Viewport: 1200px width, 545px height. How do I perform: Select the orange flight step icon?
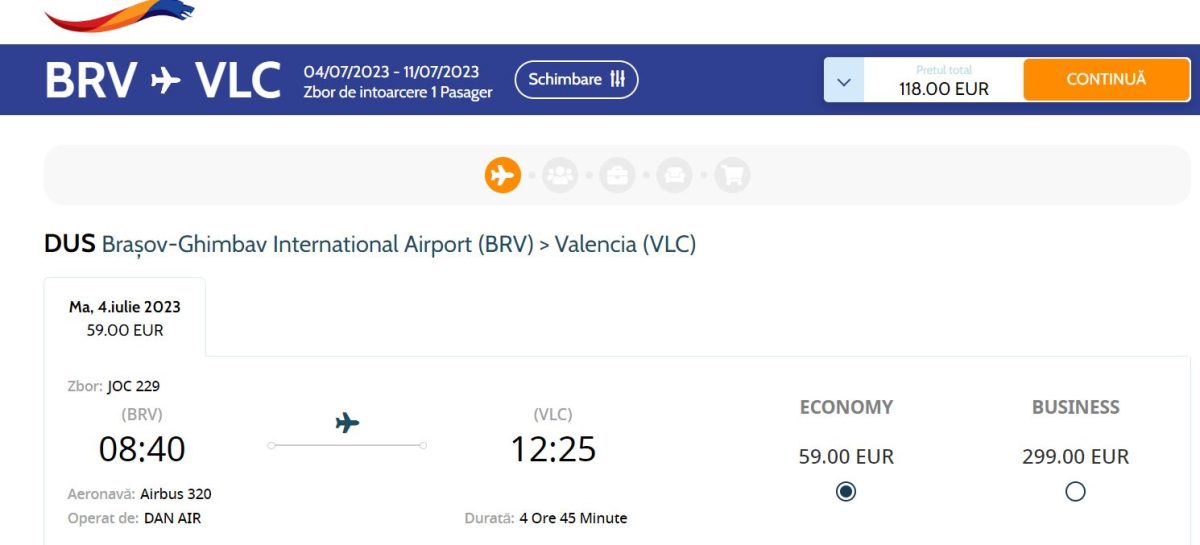[503, 175]
